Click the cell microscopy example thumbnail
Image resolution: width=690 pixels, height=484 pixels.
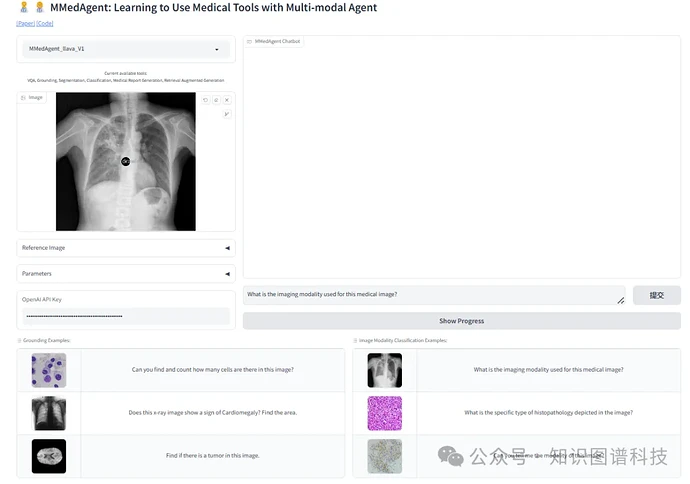click(x=48, y=370)
